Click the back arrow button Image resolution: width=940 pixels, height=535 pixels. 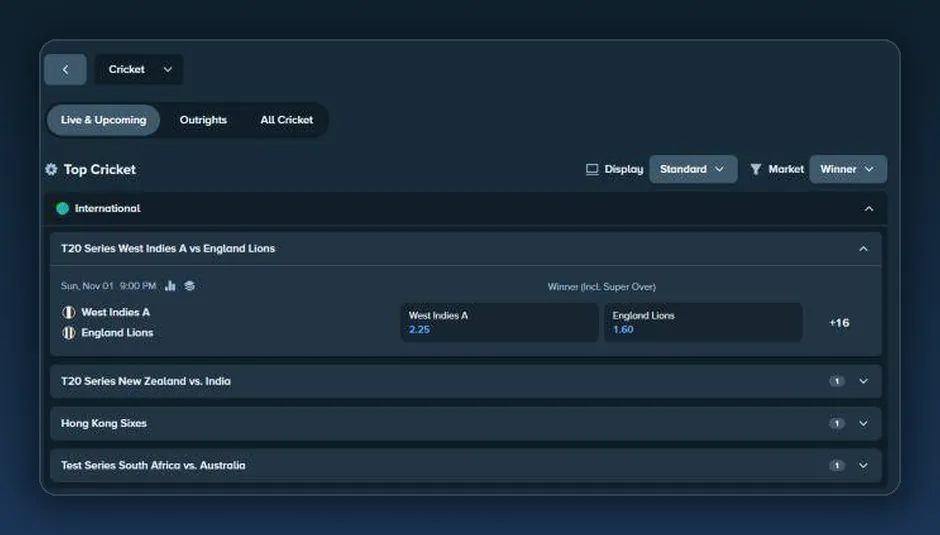coord(65,70)
